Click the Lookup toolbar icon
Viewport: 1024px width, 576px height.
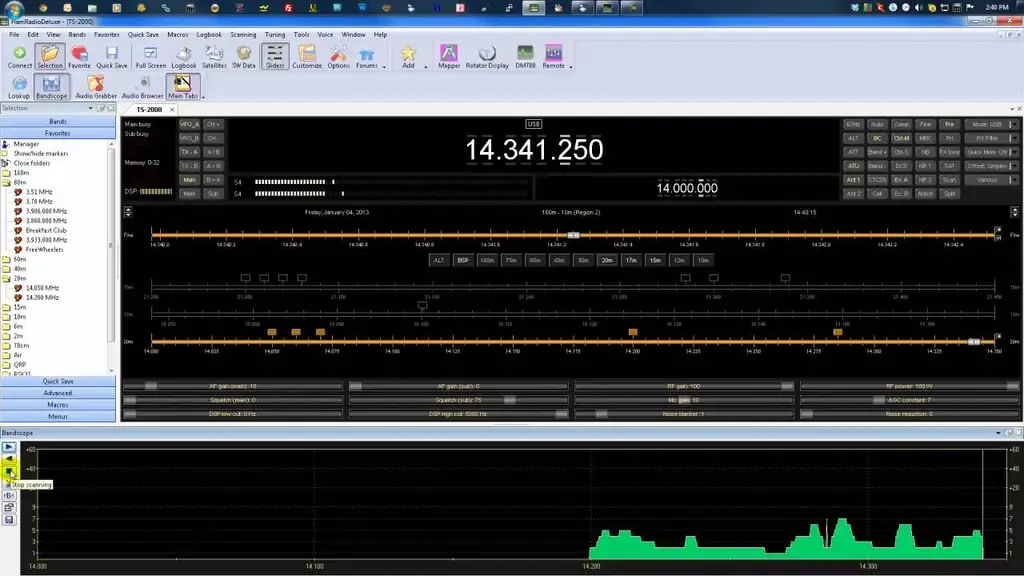tap(19, 87)
